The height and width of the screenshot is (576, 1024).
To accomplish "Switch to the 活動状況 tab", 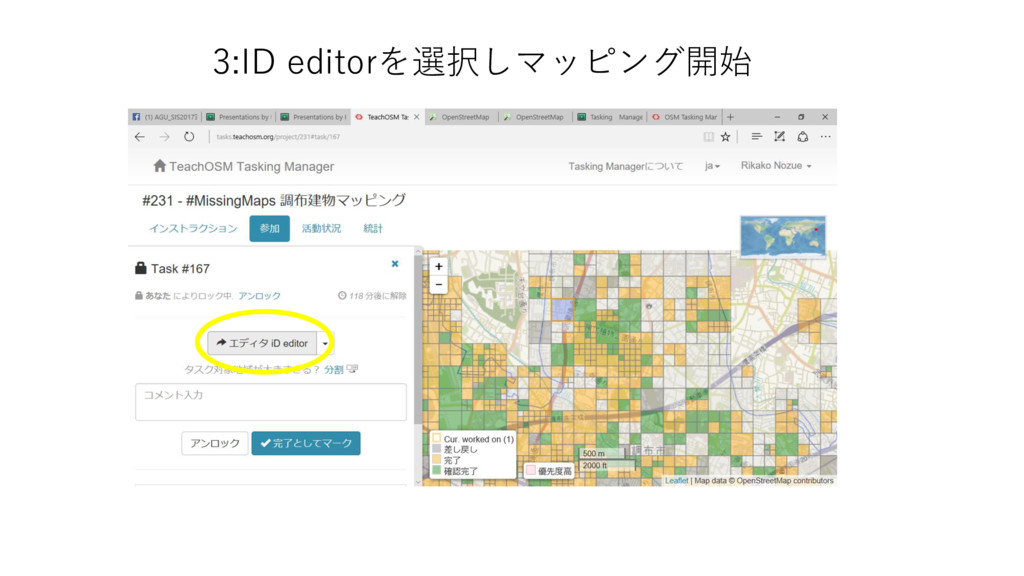I will tap(321, 229).
